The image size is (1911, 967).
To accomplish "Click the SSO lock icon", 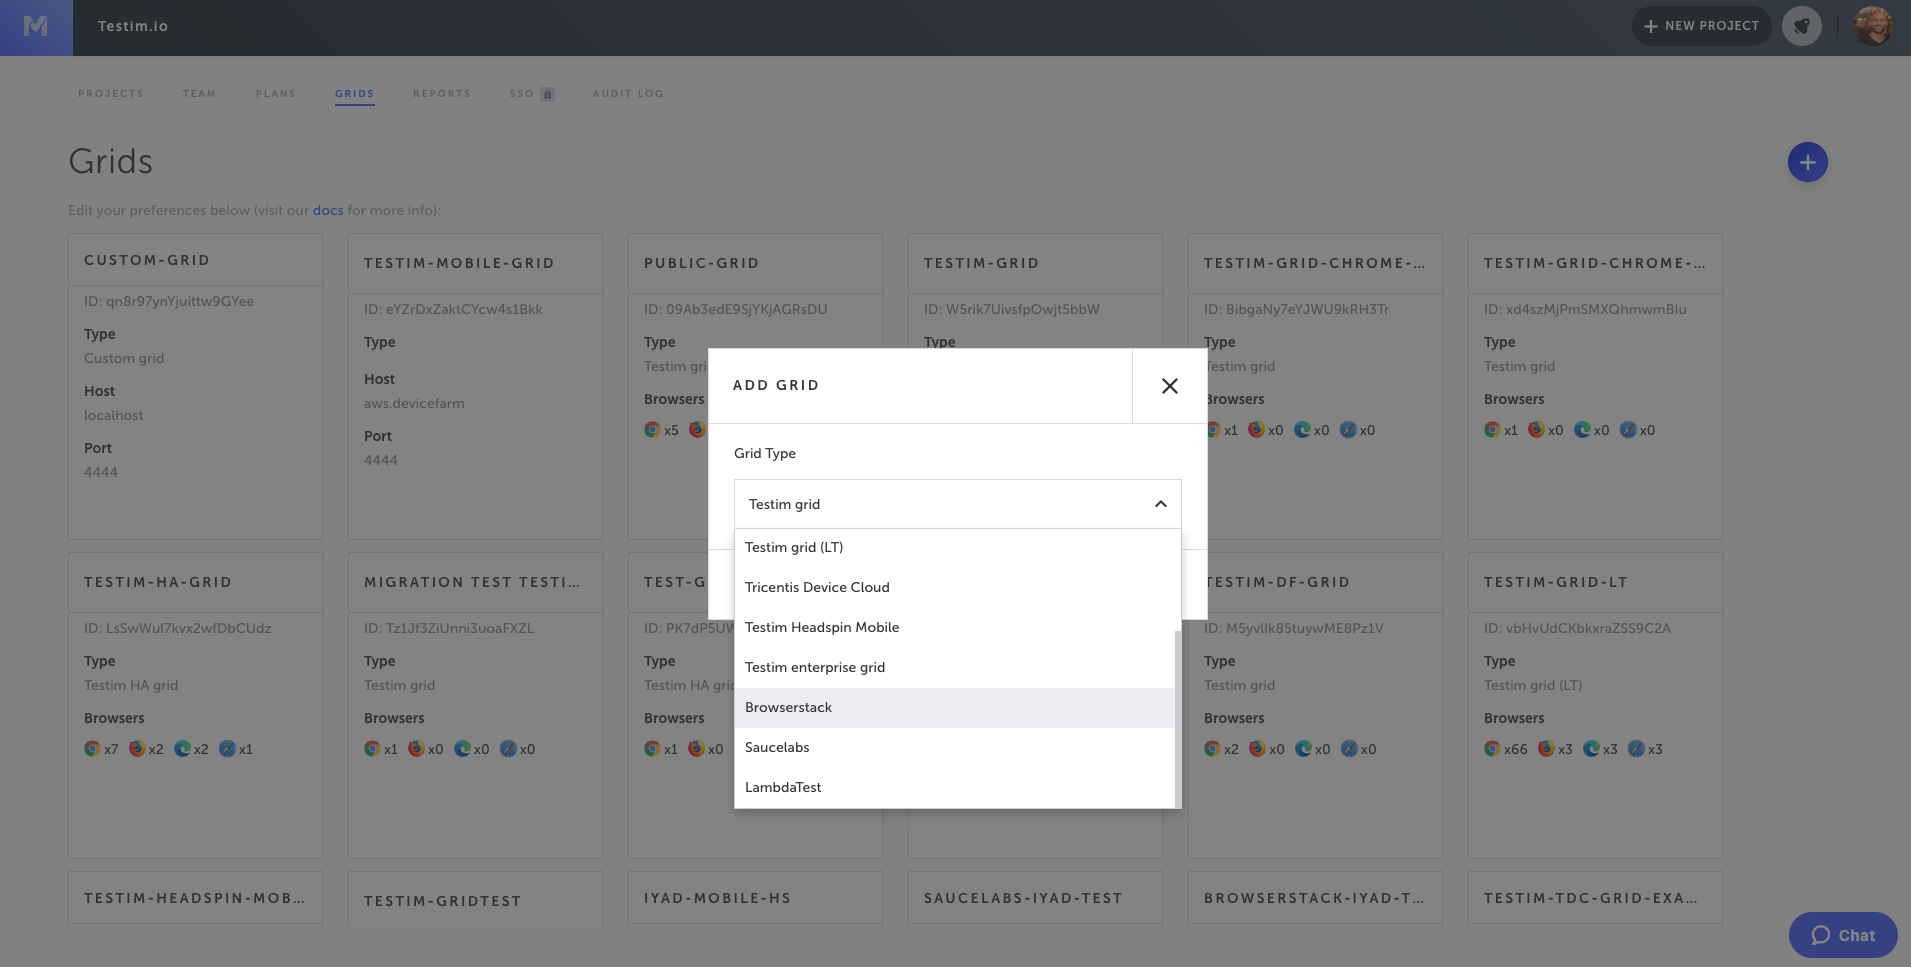I will point(547,94).
